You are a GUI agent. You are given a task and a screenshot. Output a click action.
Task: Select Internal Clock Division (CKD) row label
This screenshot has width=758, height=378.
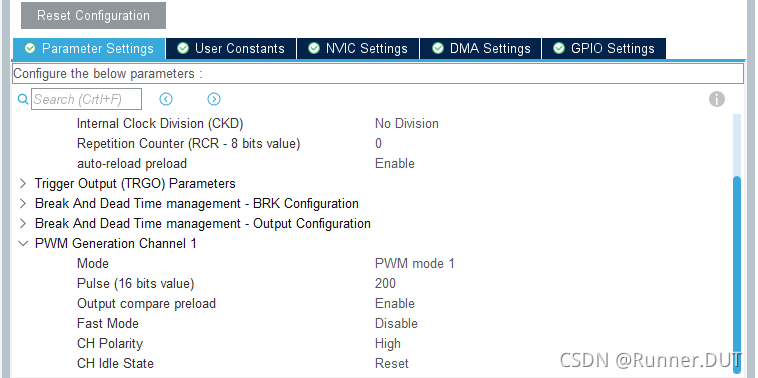click(x=160, y=124)
